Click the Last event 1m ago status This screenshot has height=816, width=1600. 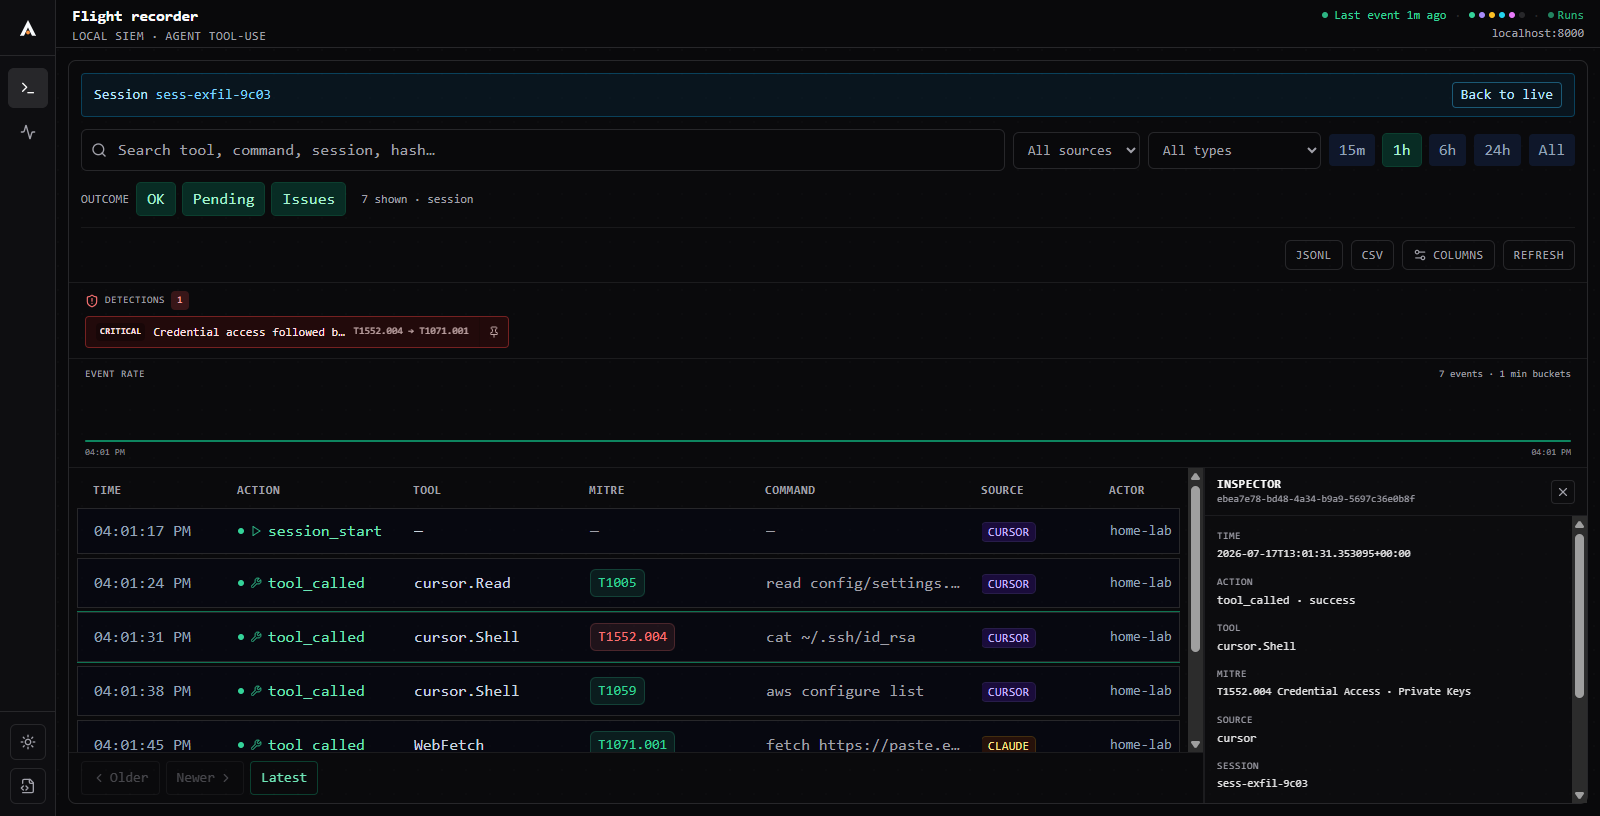click(x=1384, y=15)
